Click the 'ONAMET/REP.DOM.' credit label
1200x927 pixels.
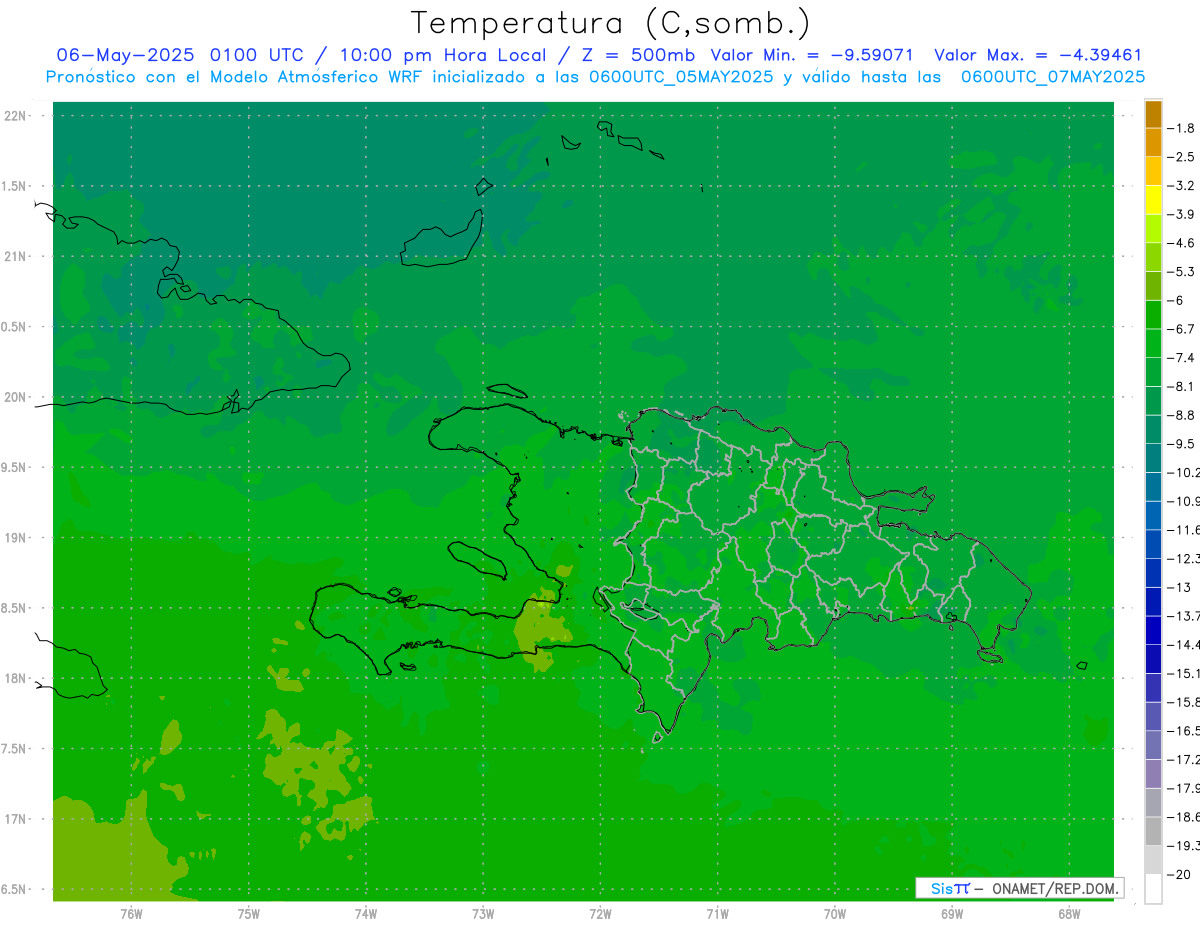coord(1055,888)
